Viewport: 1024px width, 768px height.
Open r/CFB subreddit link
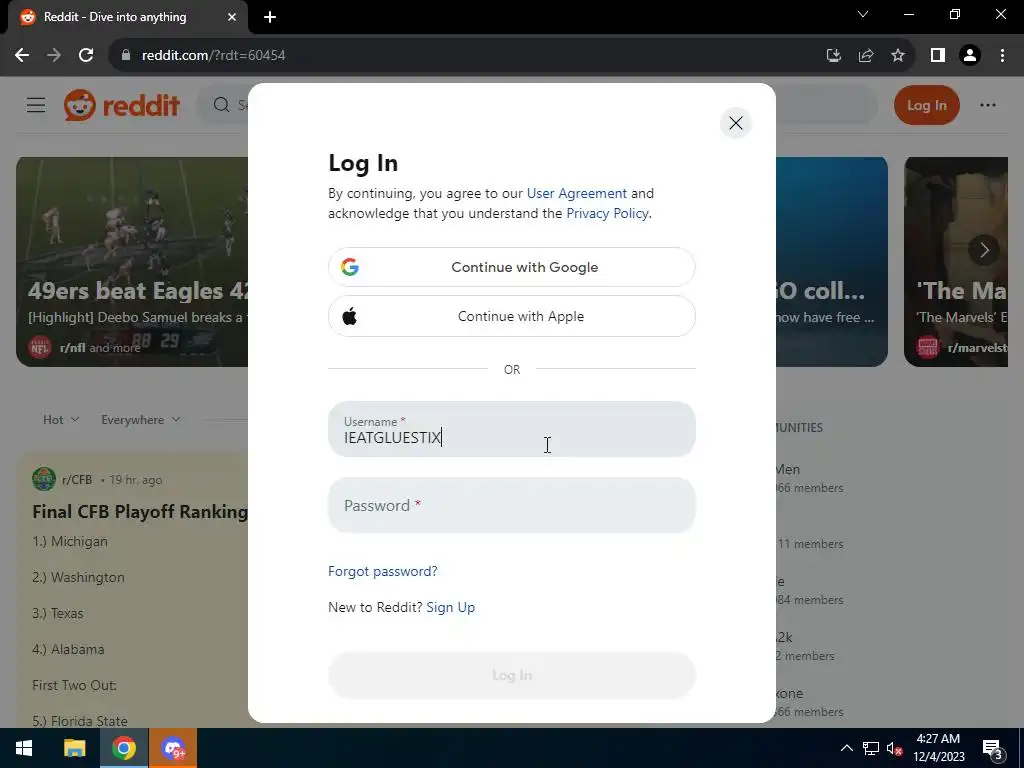(77, 480)
